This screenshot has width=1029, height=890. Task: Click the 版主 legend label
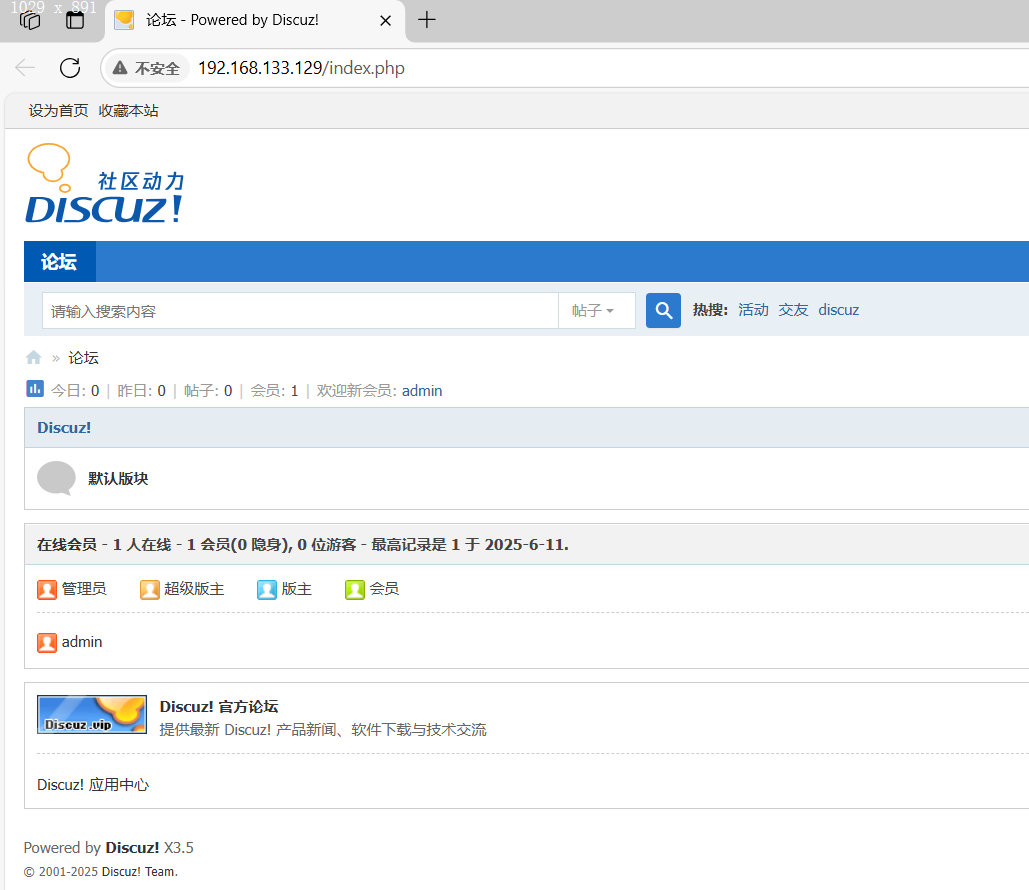[297, 589]
